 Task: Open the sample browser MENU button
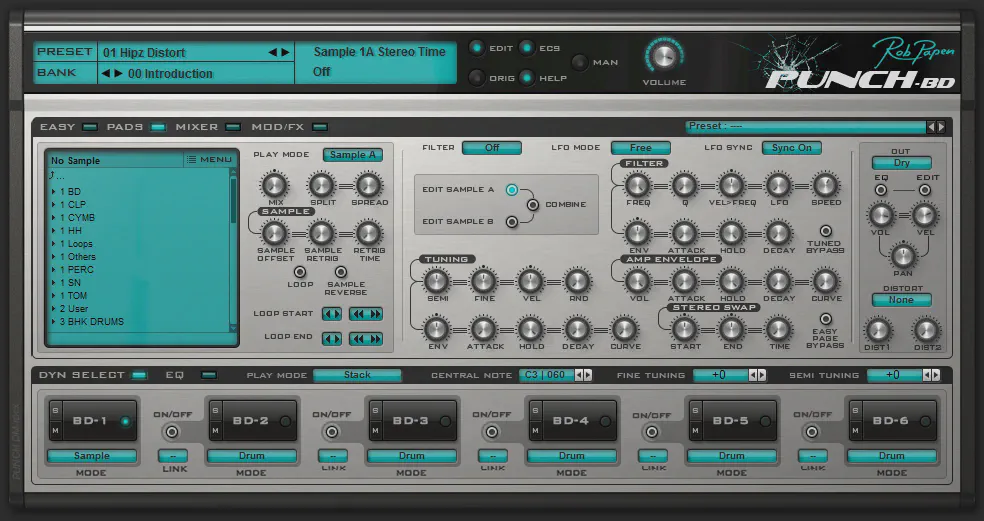tap(209, 160)
